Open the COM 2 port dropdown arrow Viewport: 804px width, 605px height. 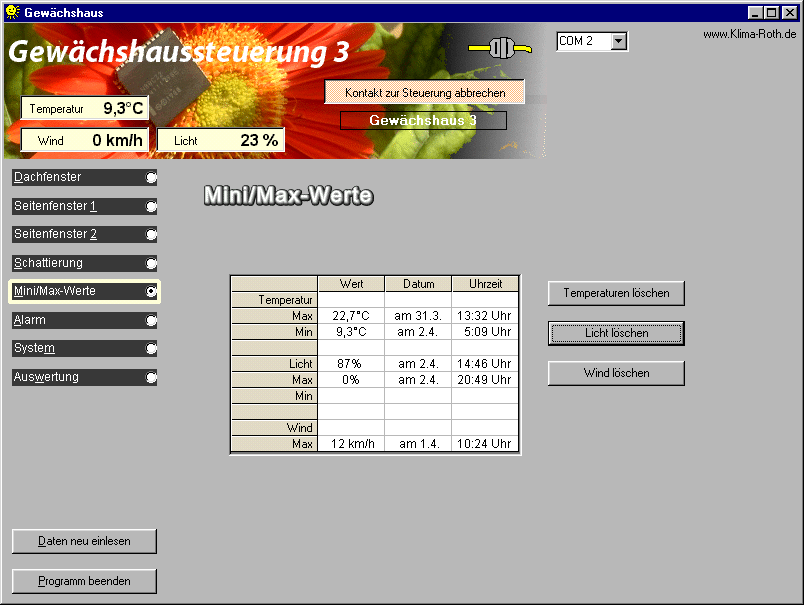619,41
